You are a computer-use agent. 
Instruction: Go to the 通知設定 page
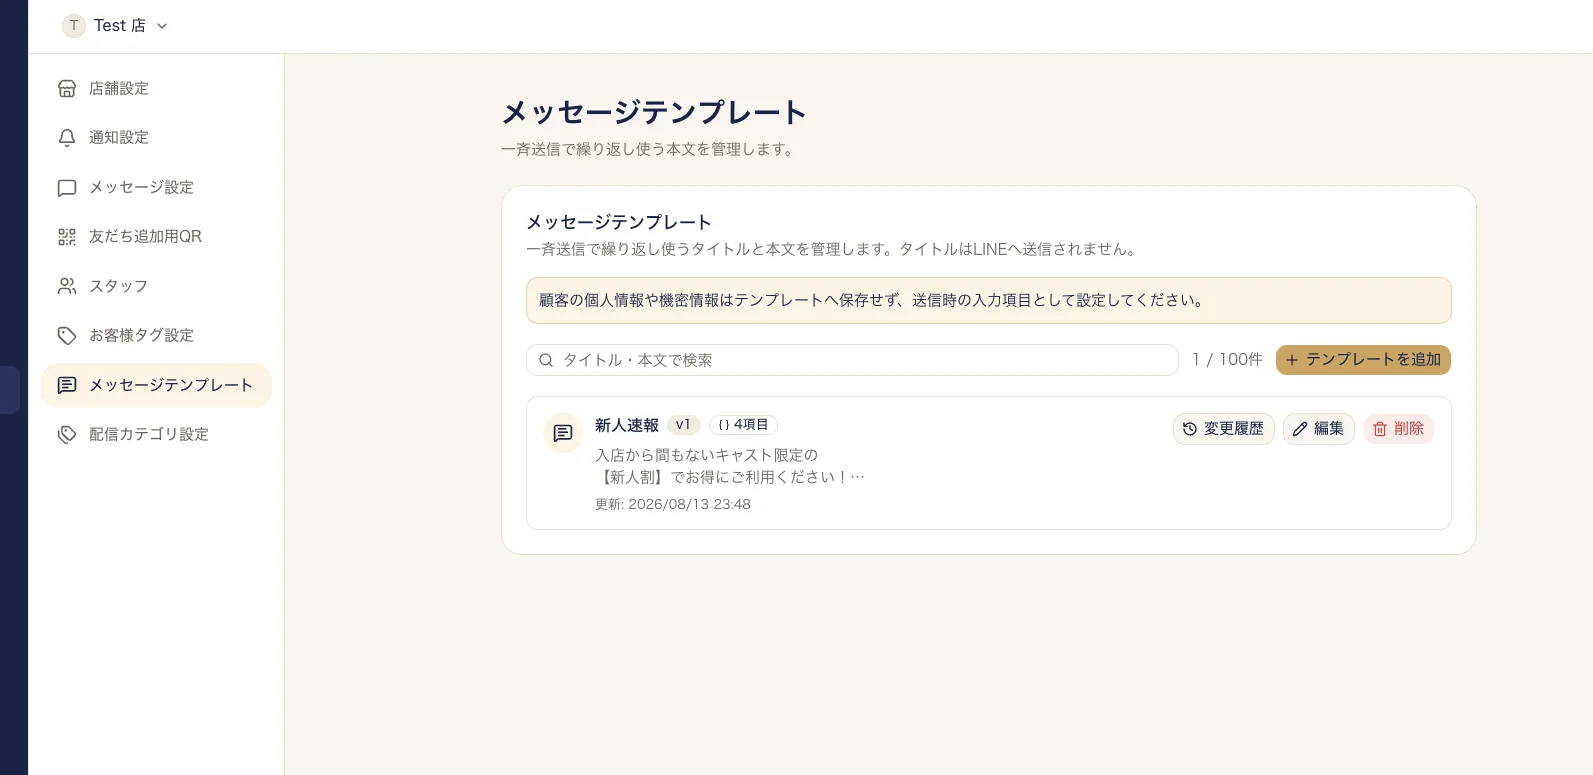(156, 137)
